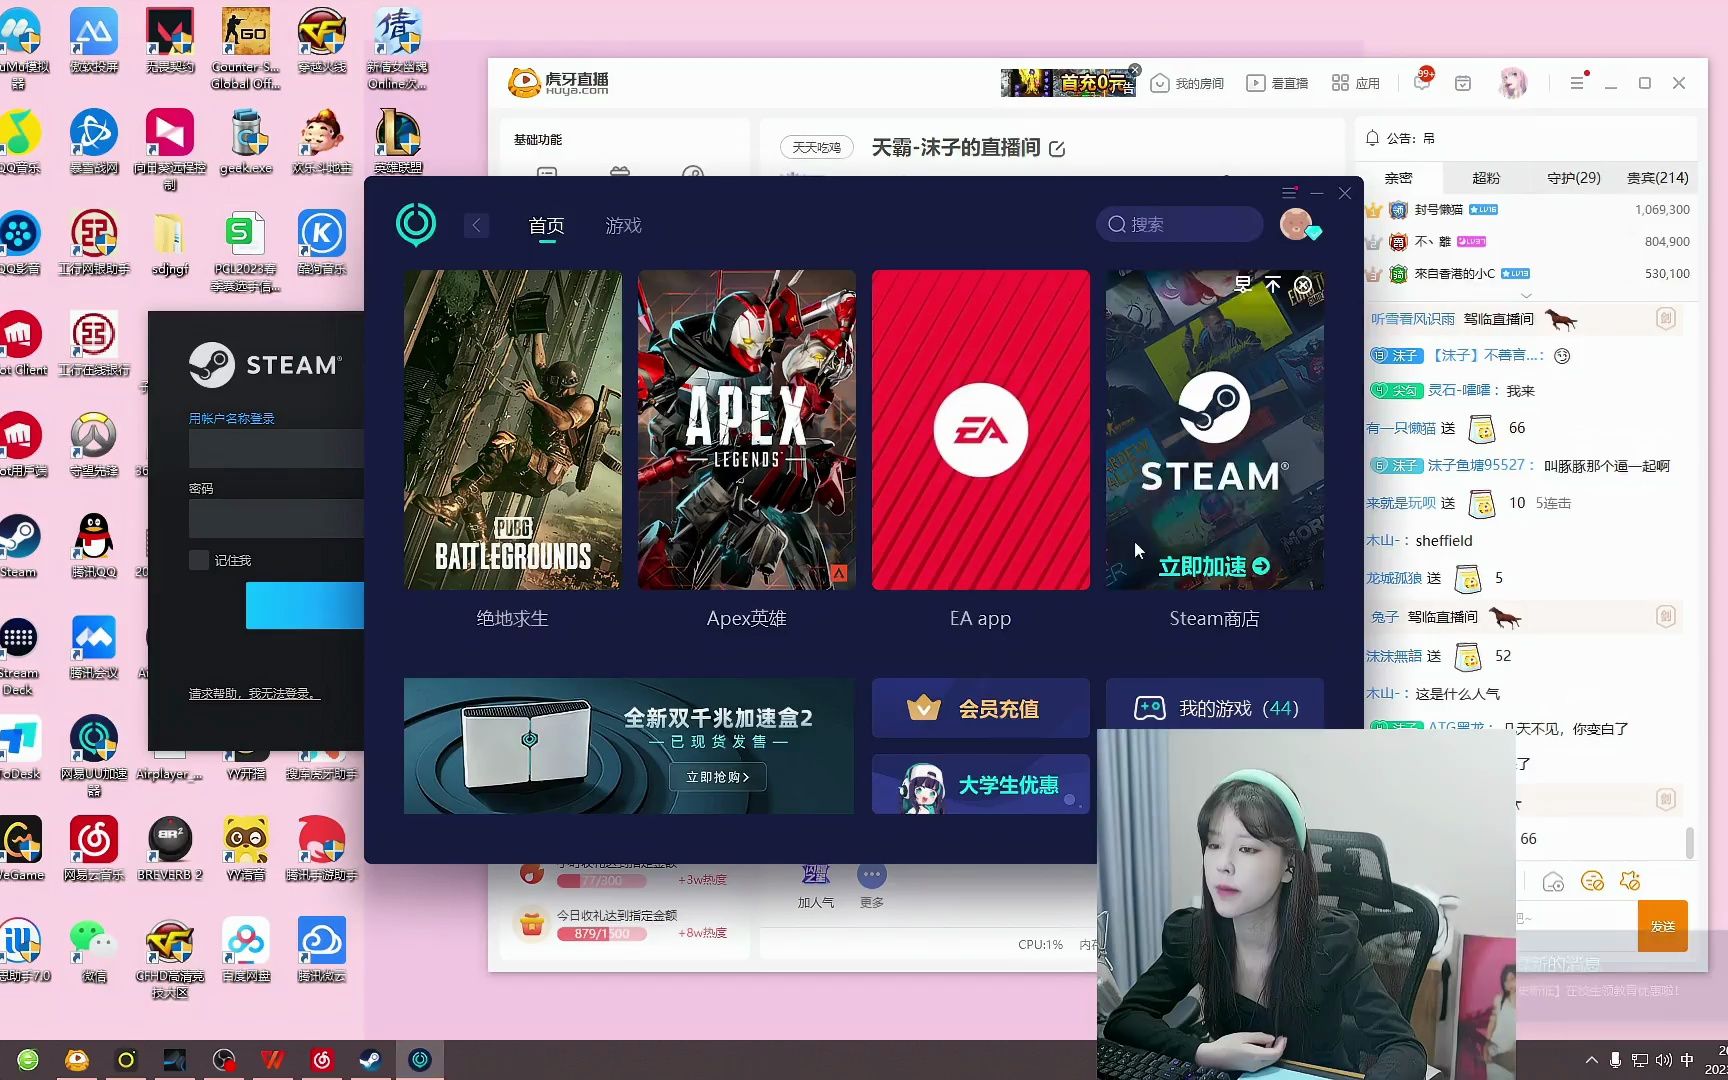Select the 贵宾(214) tab in Huya

[x=1657, y=178]
